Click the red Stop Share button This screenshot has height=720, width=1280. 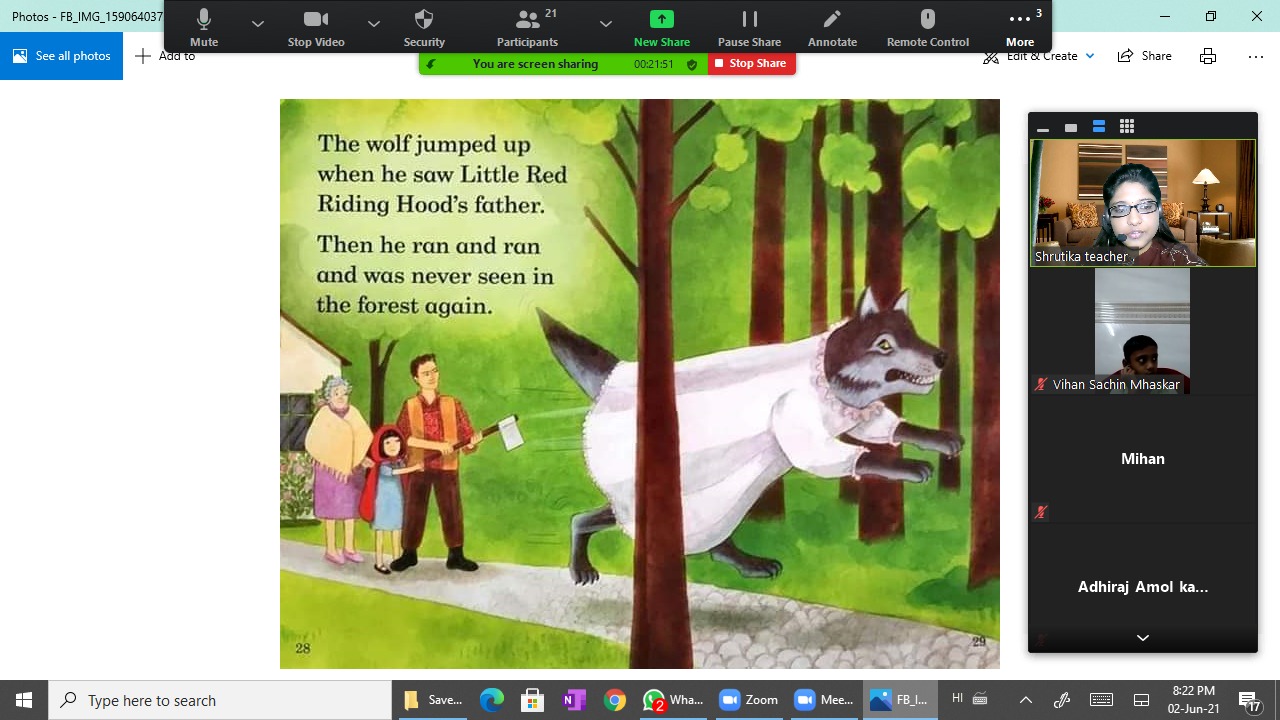[752, 63]
